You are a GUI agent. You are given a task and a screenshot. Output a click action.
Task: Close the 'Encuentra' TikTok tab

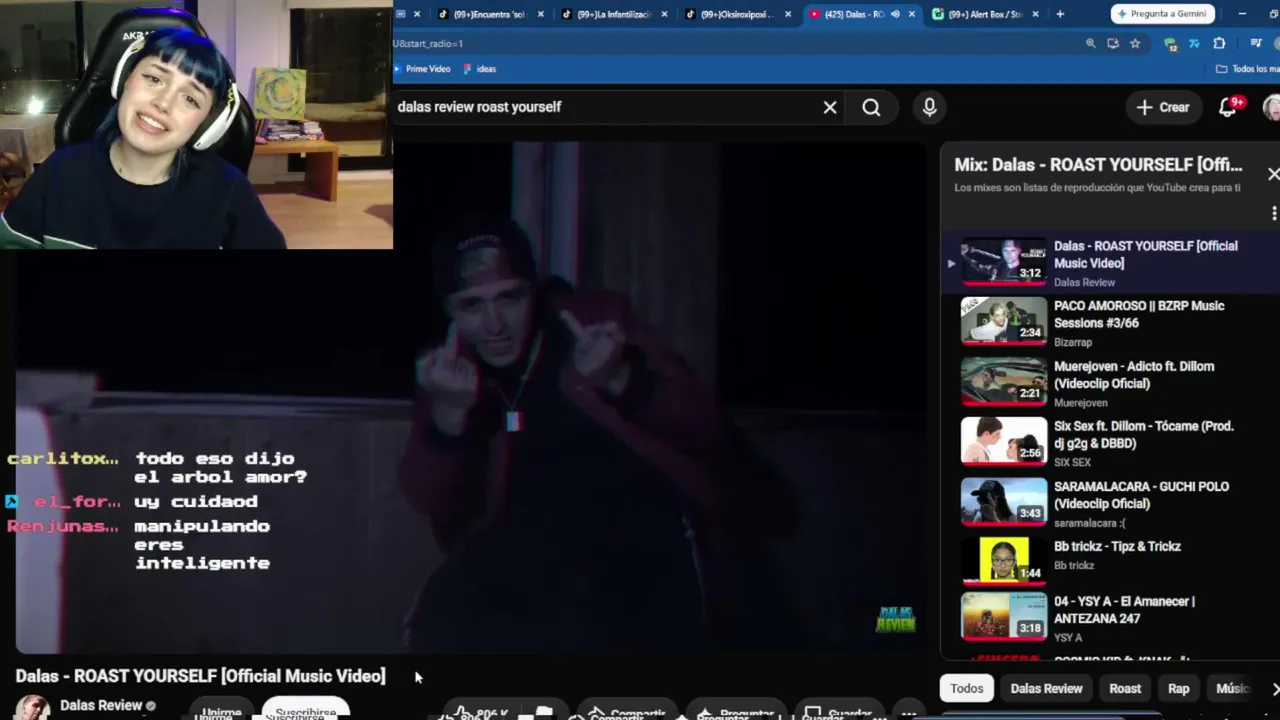pos(541,14)
